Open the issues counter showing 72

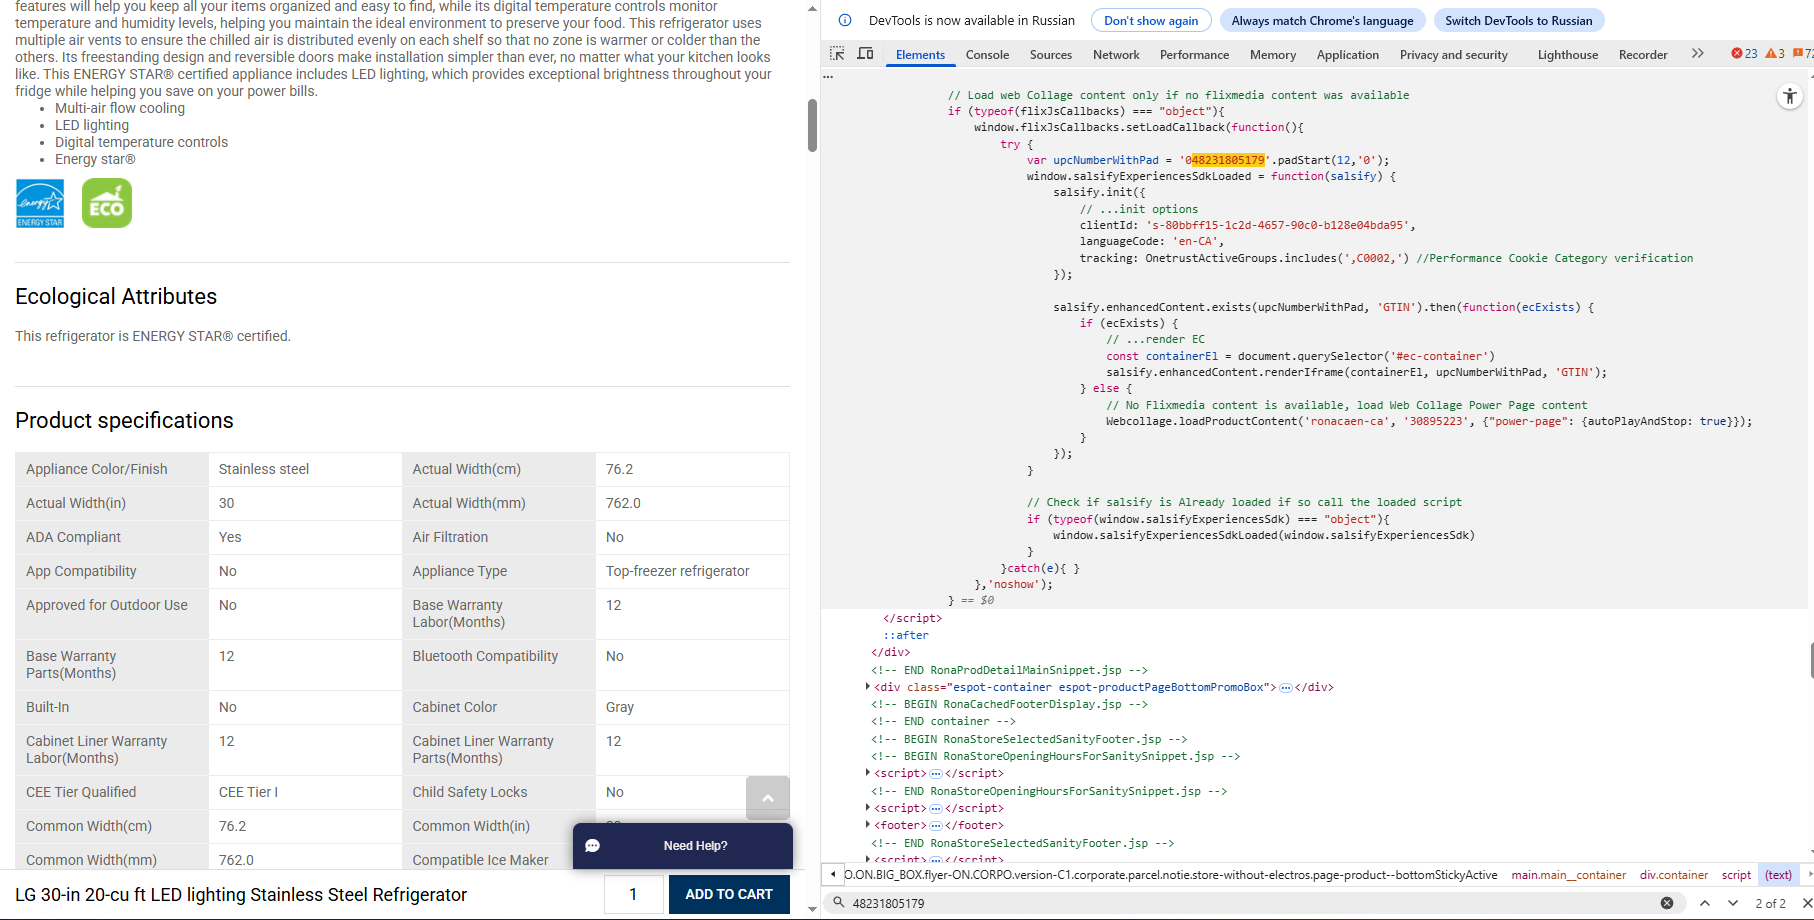coord(1803,54)
